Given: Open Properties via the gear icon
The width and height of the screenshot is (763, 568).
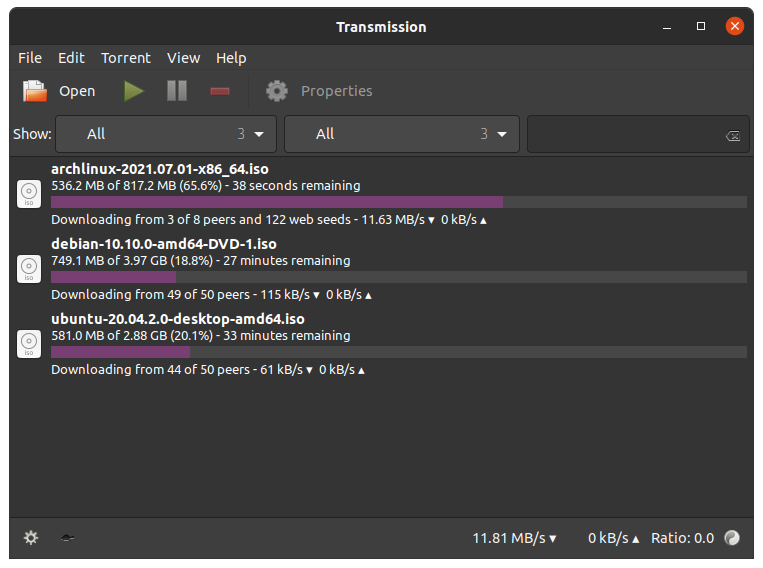Looking at the screenshot, I should click(277, 91).
